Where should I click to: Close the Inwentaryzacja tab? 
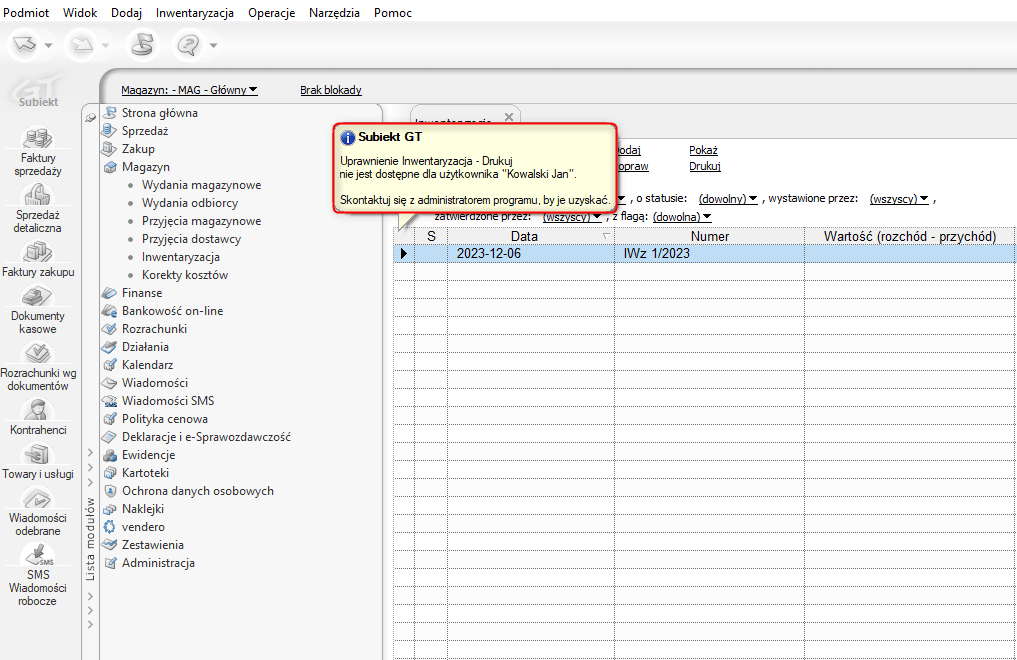click(x=508, y=117)
